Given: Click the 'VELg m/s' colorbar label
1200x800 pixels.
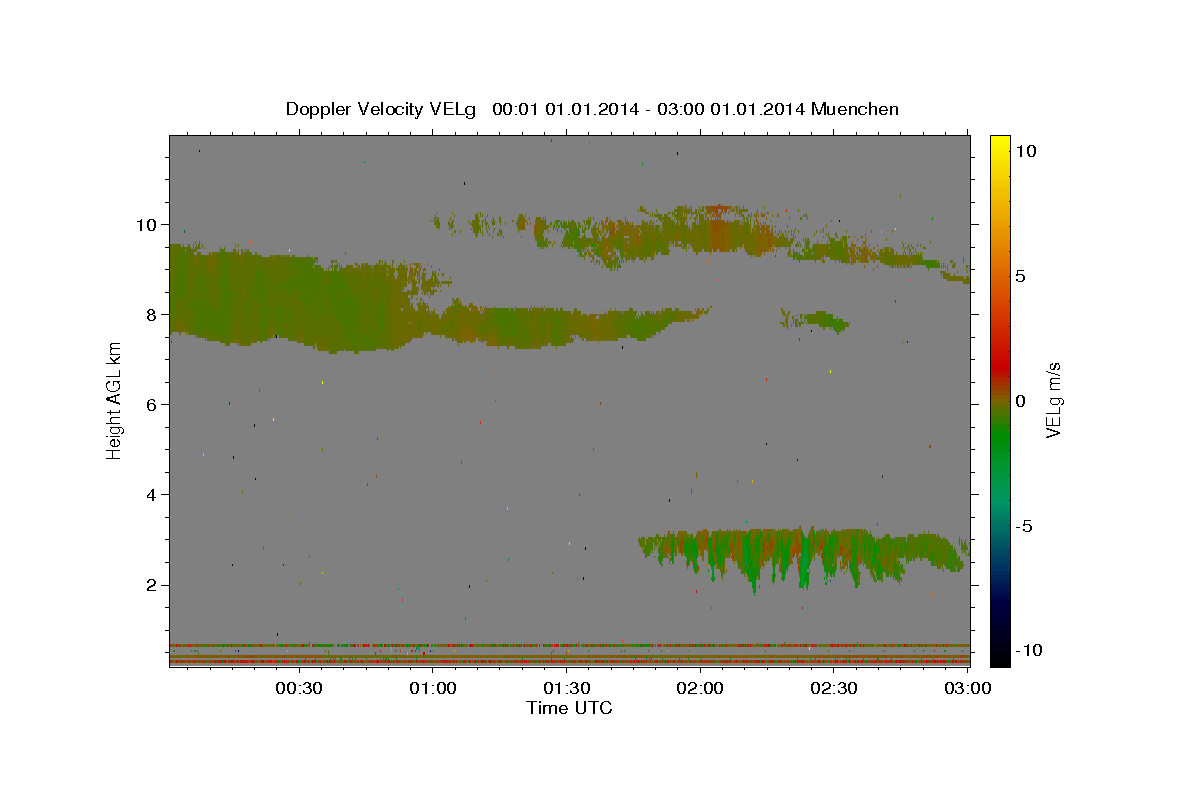Looking at the screenshot, I should pyautogui.click(x=1053, y=400).
